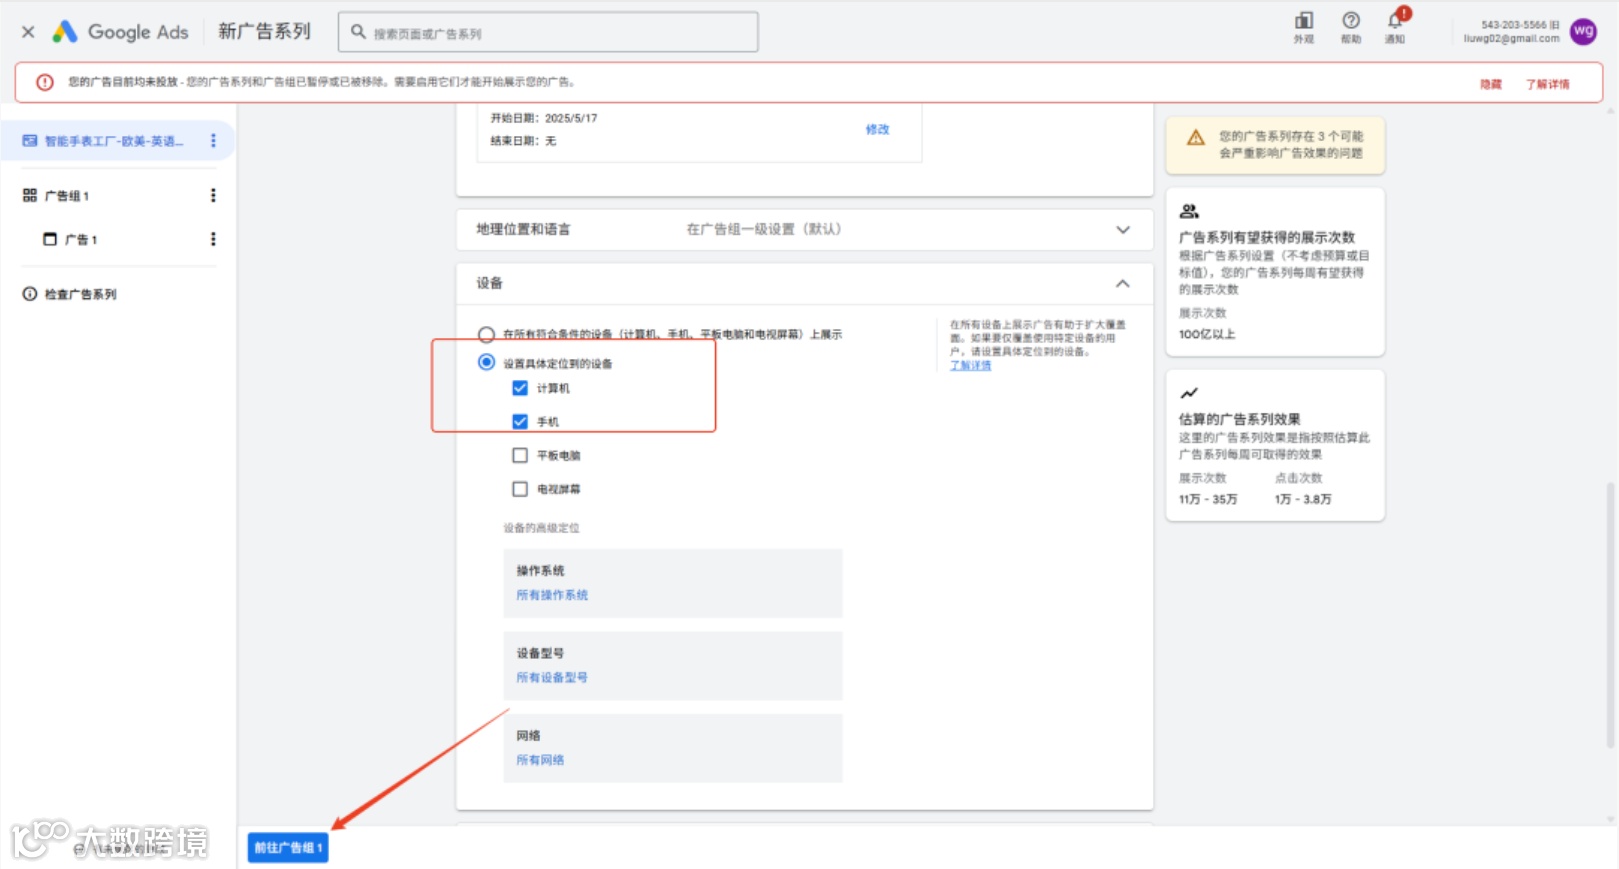Click the yellow warning triangle icon
The width and height of the screenshot is (1619, 869).
(1195, 138)
